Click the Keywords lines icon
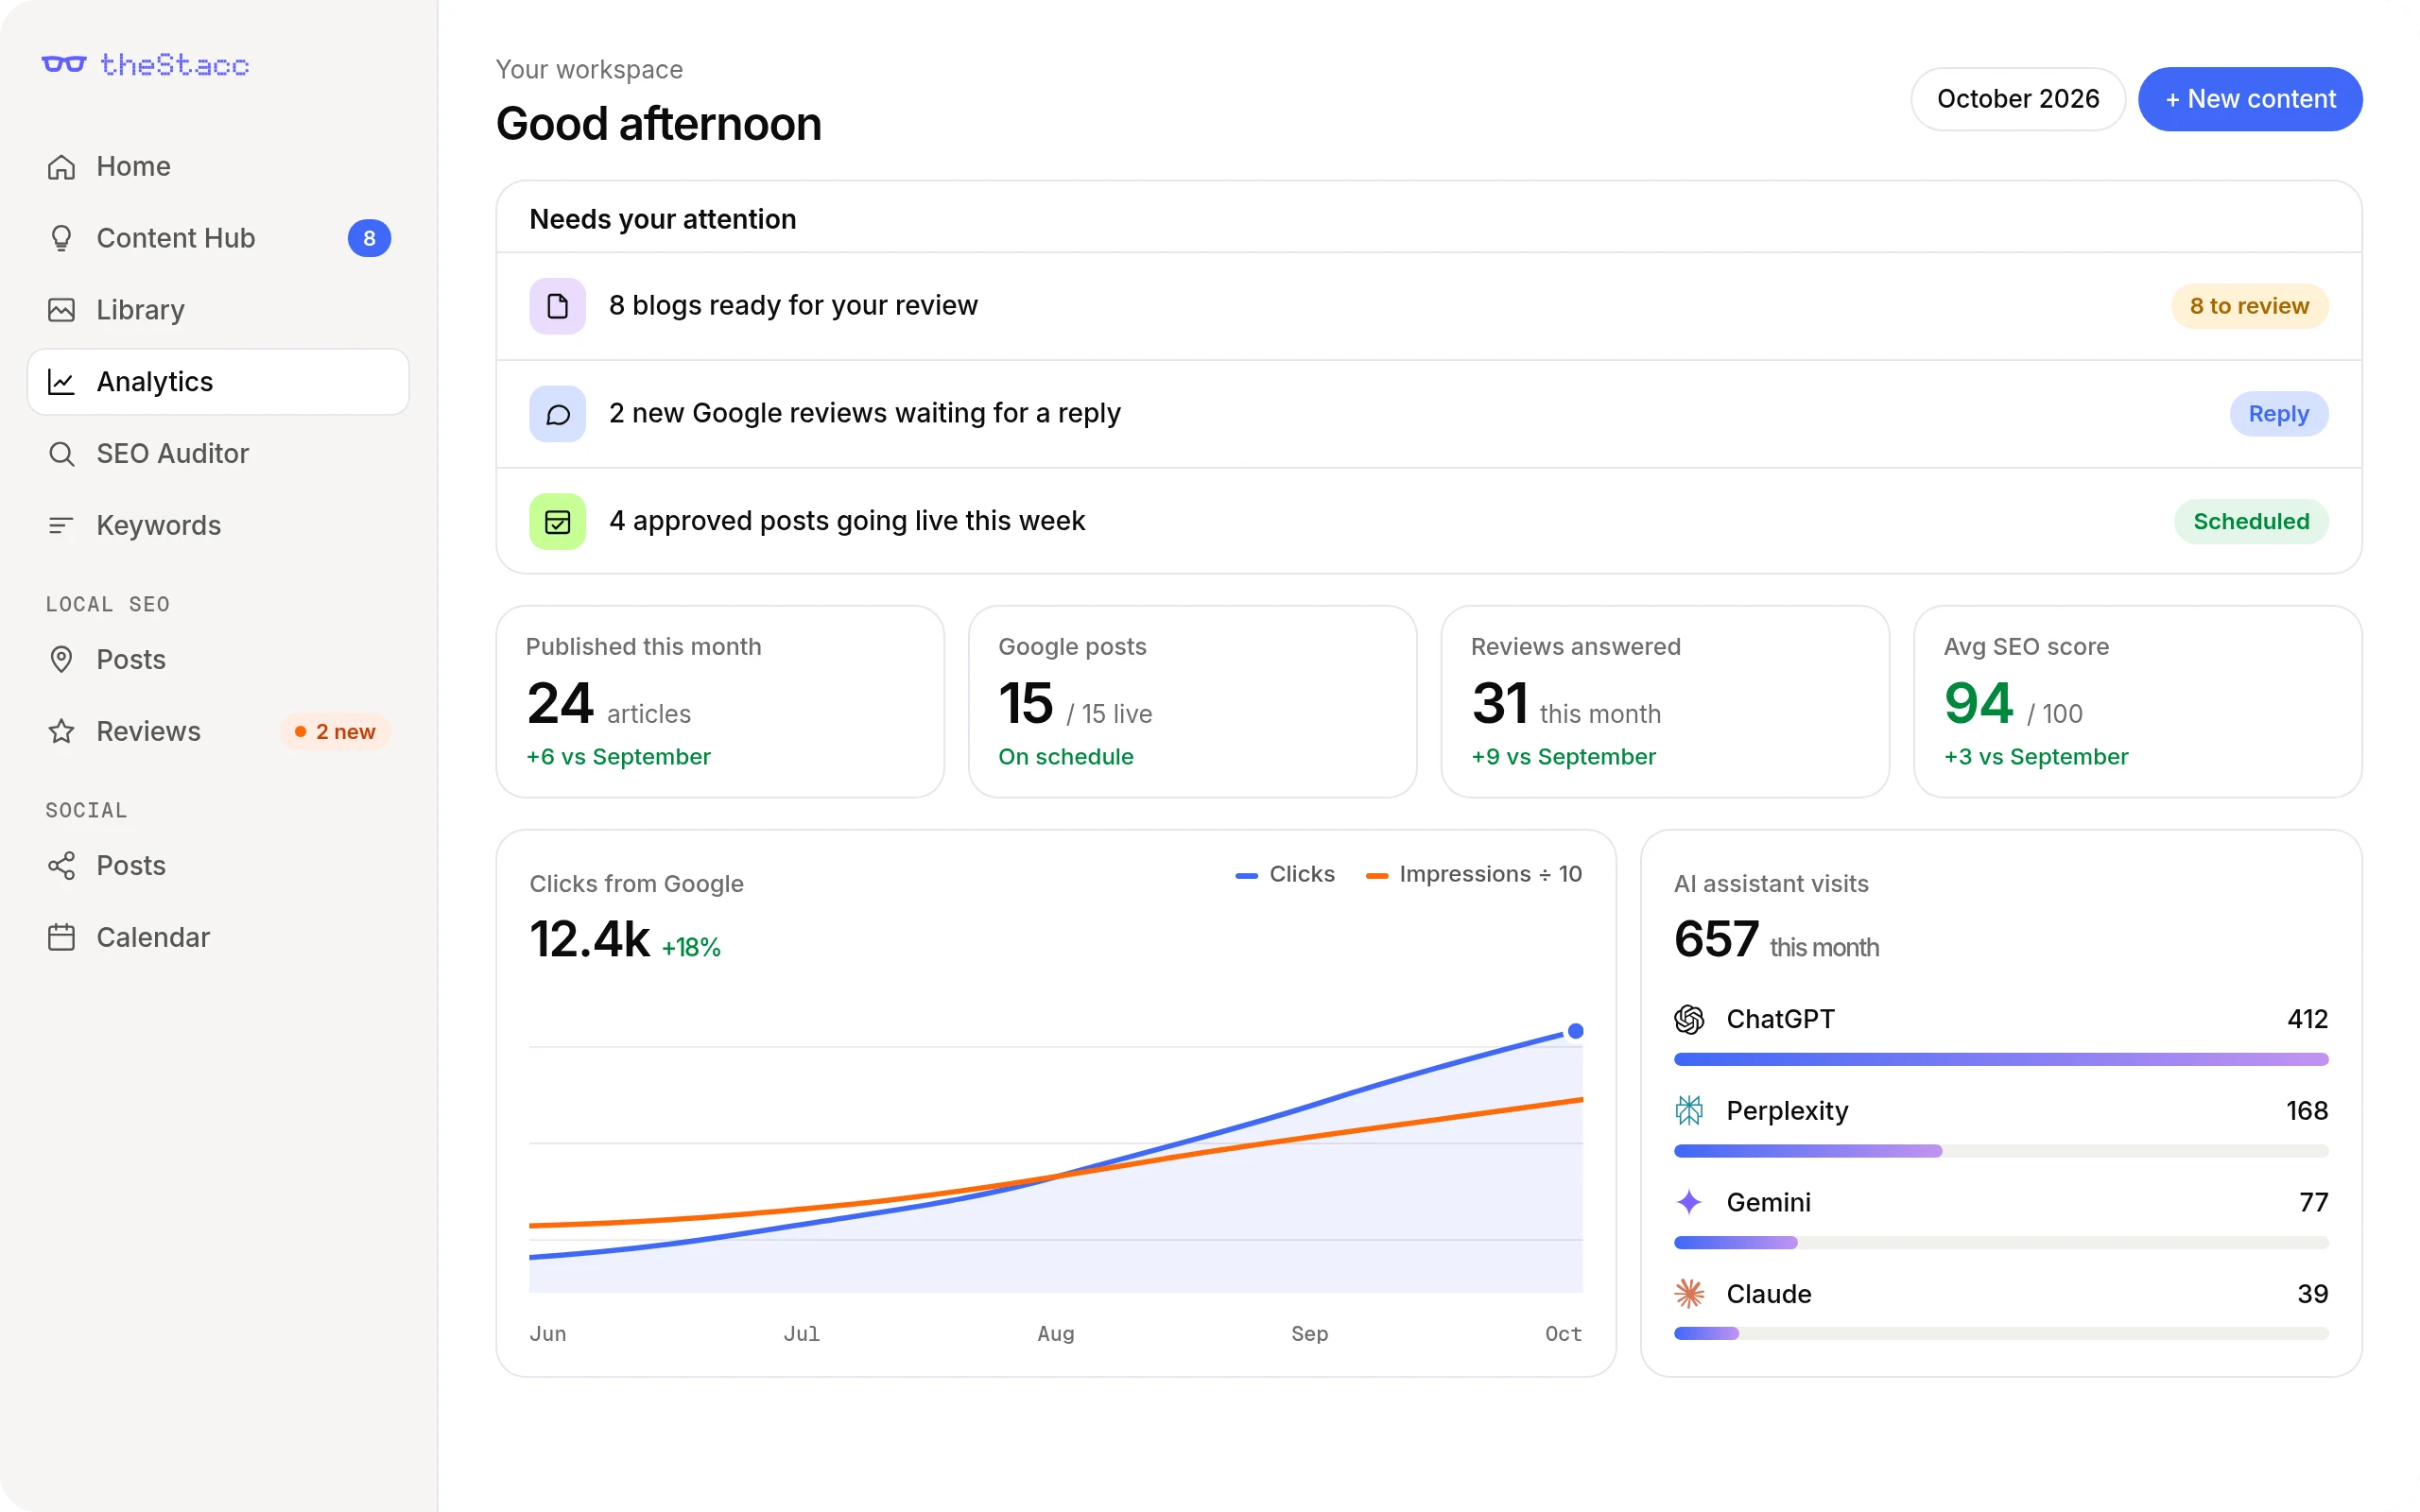 (61, 526)
